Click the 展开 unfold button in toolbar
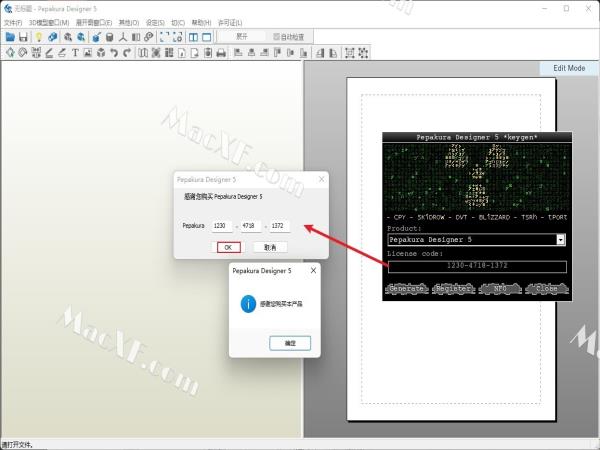This screenshot has width=600, height=450. click(241, 37)
